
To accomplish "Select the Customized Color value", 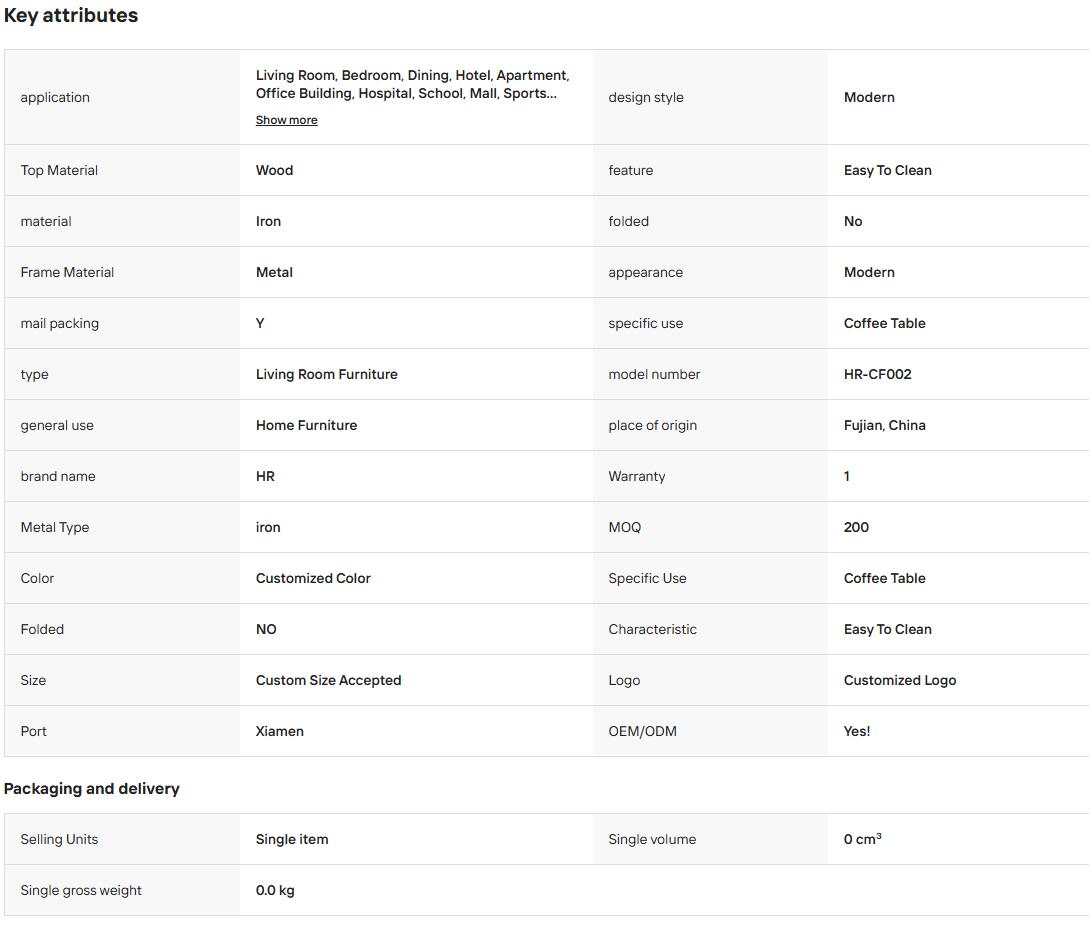I will [x=313, y=578].
